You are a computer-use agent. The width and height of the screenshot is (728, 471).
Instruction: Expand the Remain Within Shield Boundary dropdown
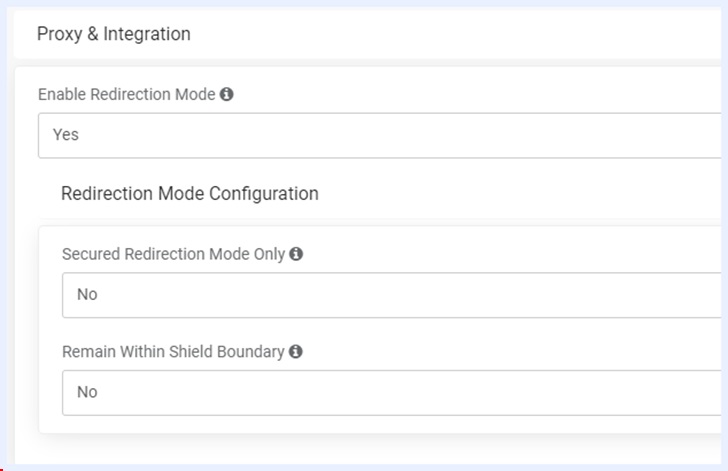pyautogui.click(x=390, y=392)
